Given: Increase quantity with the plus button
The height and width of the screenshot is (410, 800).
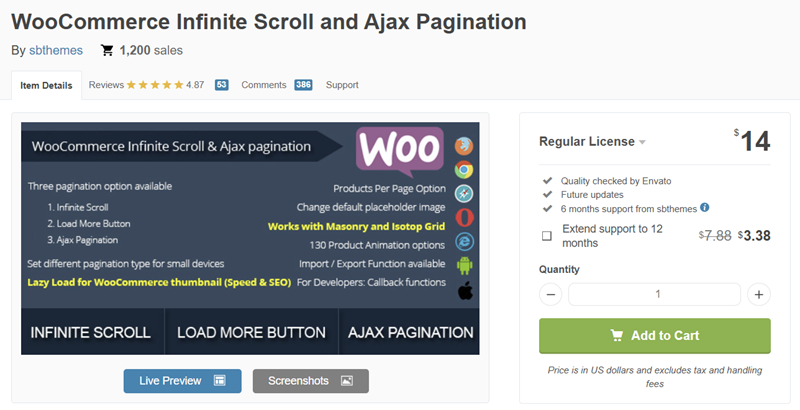Looking at the screenshot, I should point(759,294).
